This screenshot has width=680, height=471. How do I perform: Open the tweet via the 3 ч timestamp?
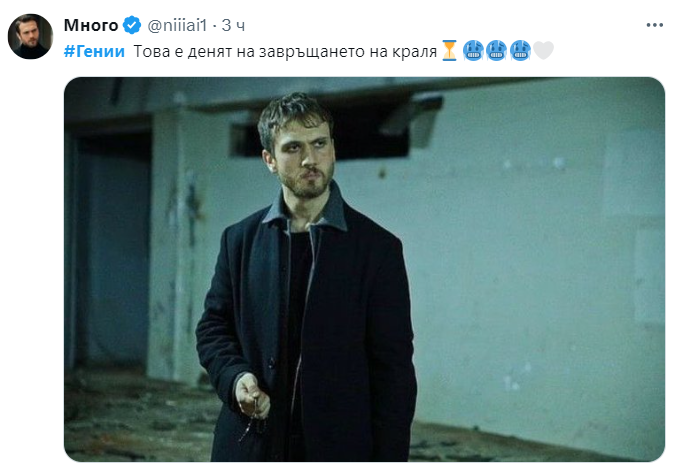[x=233, y=25]
